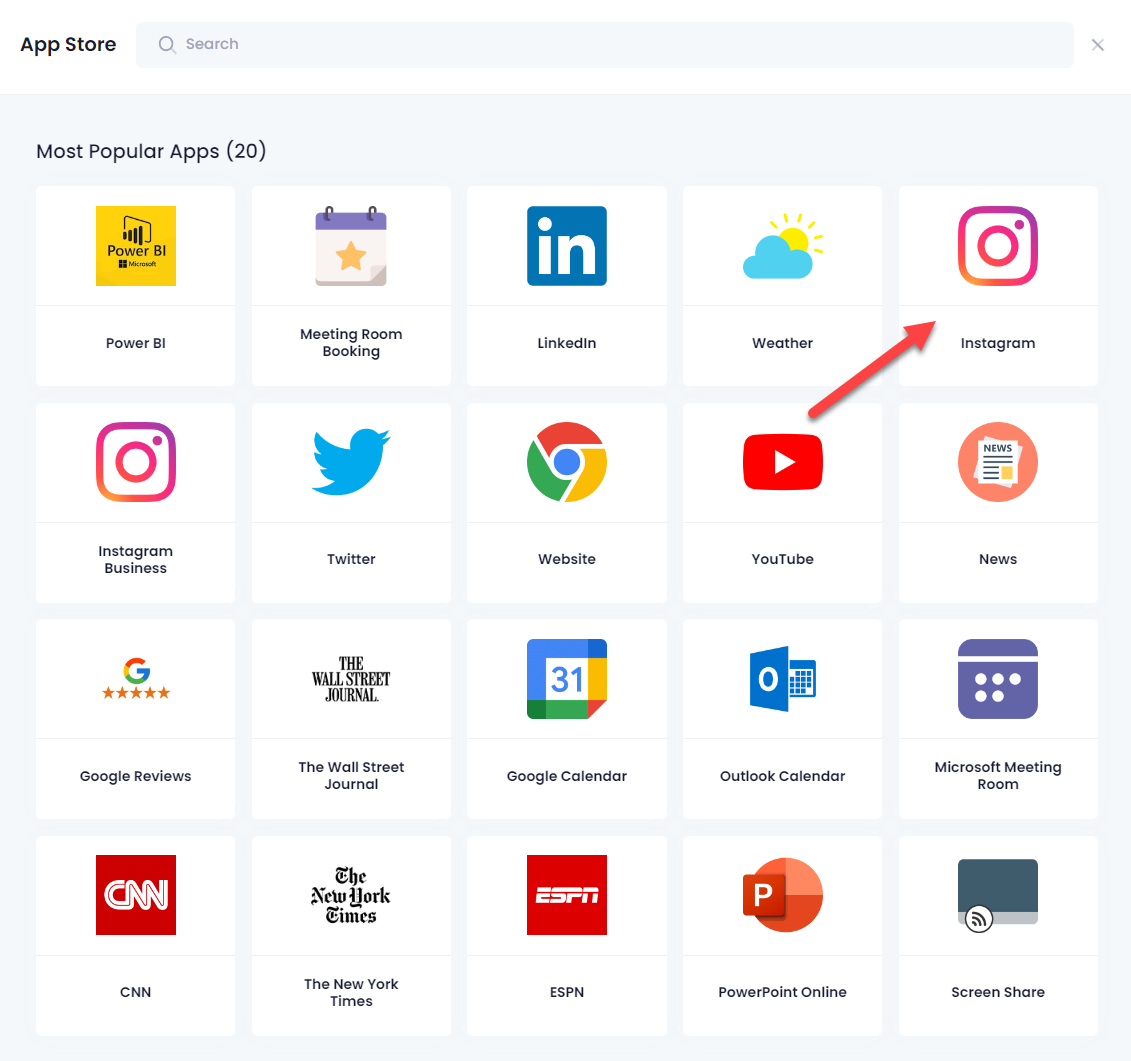Click the magnifier icon in the search bar
1131x1061 pixels.
pos(167,45)
